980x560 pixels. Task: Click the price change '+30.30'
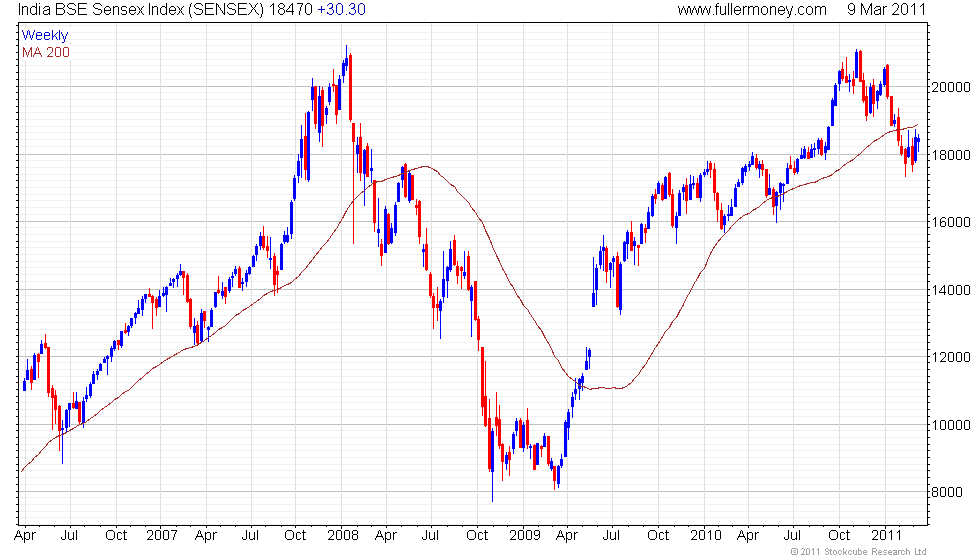click(x=341, y=10)
